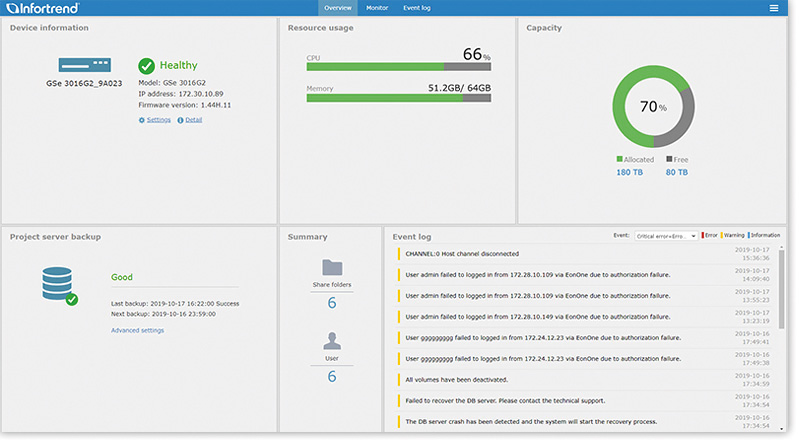Click the 80 TB free value
Viewport: 800px width, 444px height.
click(677, 172)
